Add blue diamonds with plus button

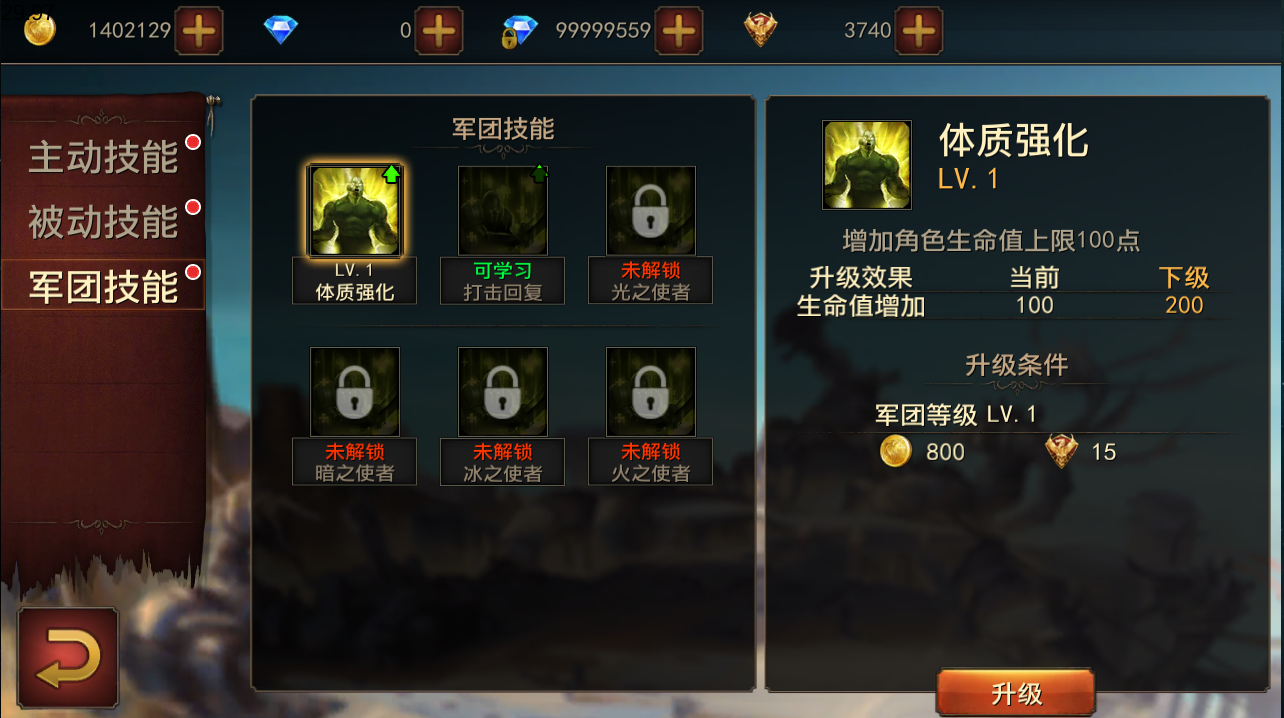[x=439, y=31]
